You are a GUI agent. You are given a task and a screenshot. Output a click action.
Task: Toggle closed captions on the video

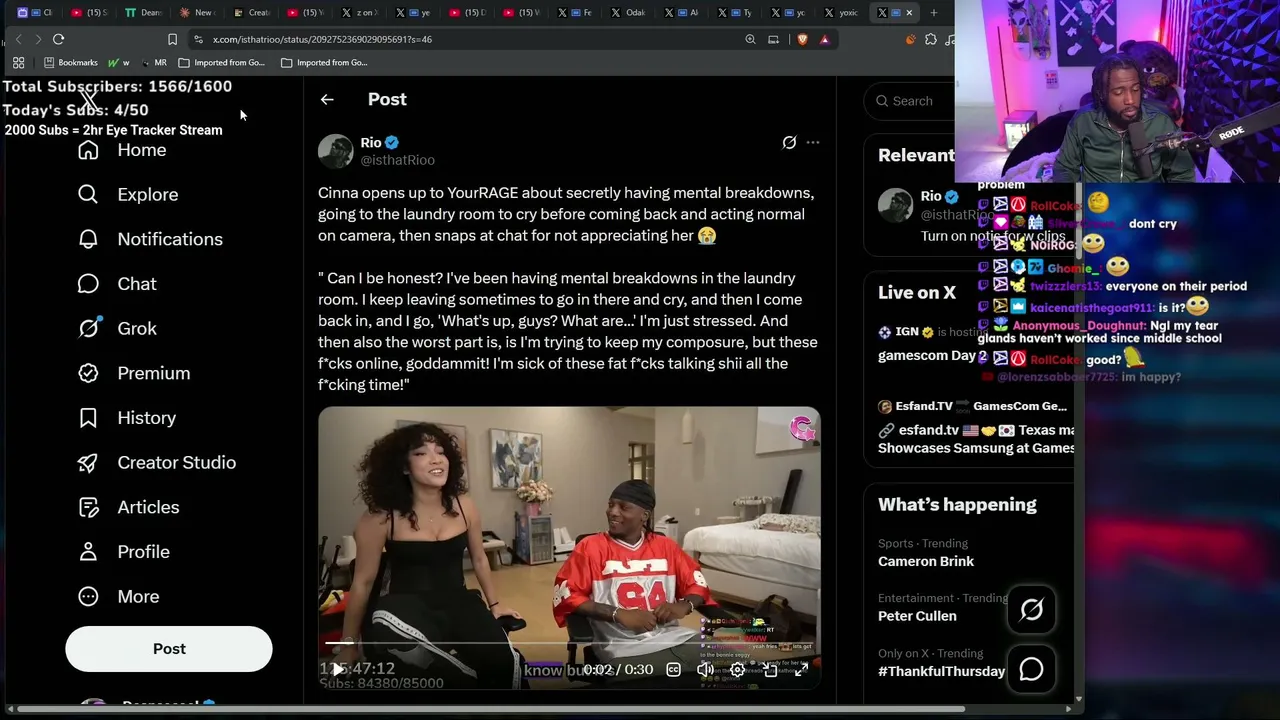point(673,670)
